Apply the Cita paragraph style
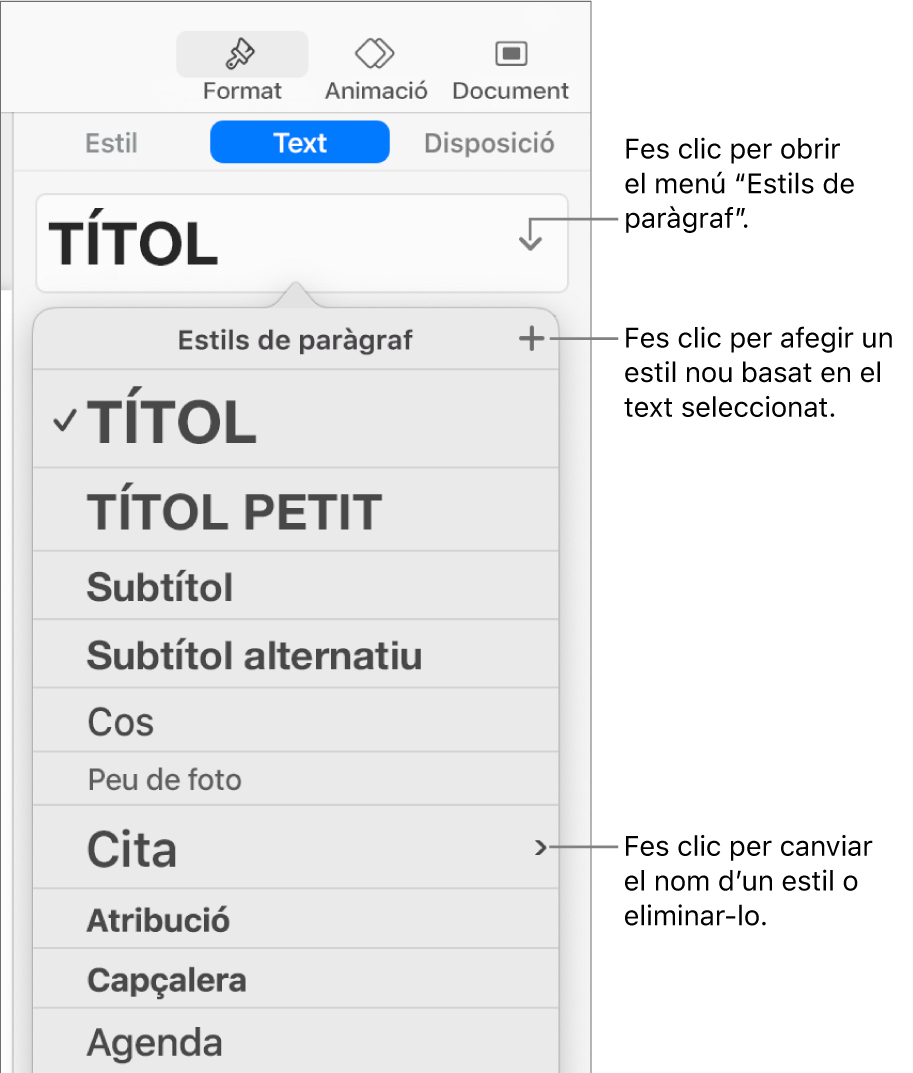Screen dimensions: 913x1073 point(132,849)
